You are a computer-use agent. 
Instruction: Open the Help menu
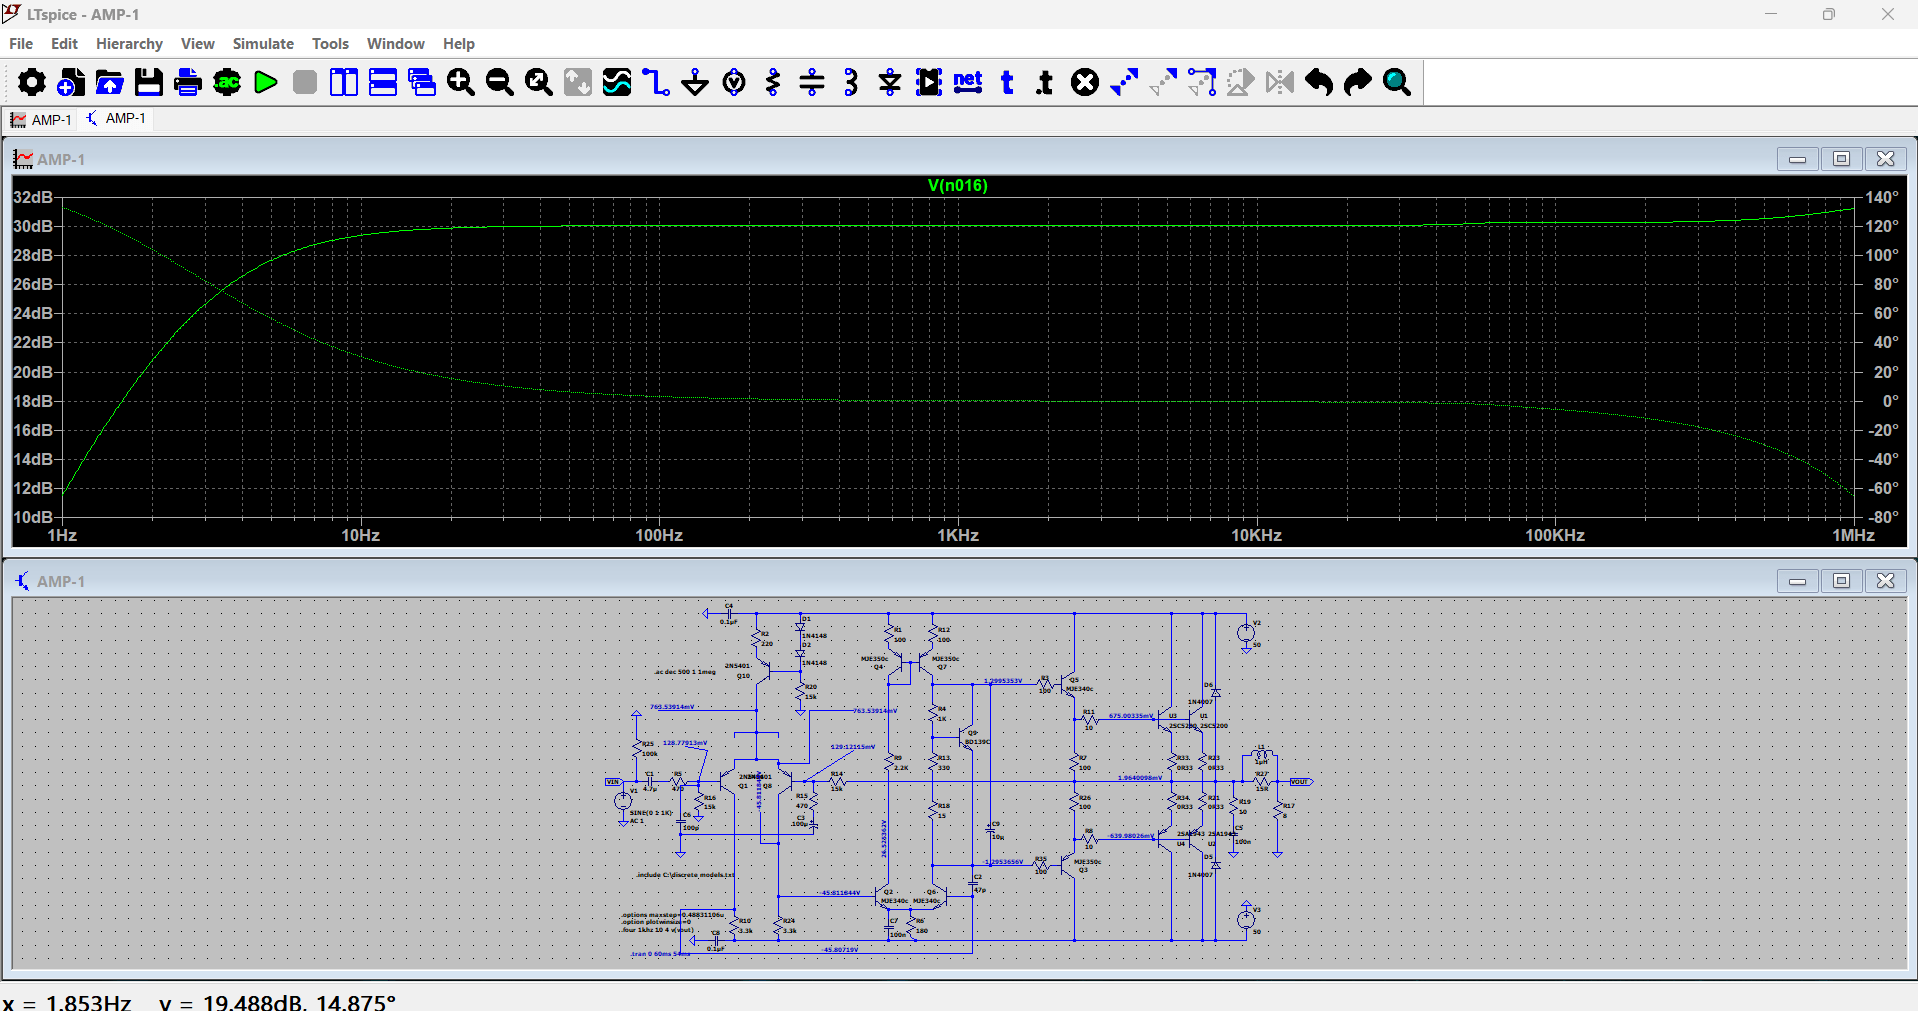(459, 44)
